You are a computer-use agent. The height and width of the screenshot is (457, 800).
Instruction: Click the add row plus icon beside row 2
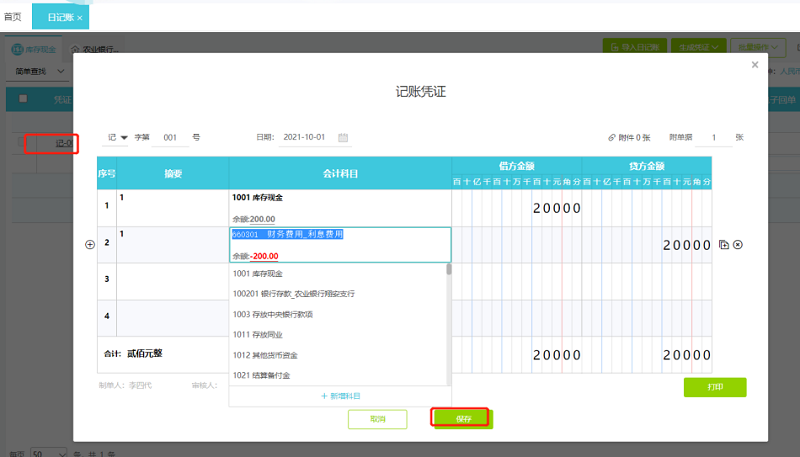90,244
